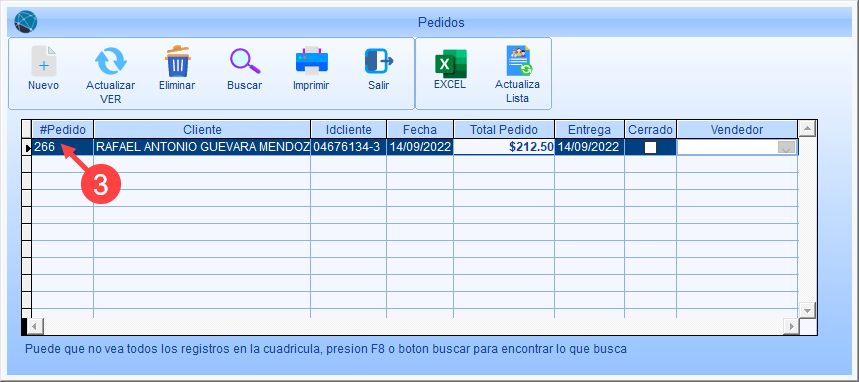Click the globe application icon in title bar
This screenshot has width=859, height=382.
coord(25,22)
